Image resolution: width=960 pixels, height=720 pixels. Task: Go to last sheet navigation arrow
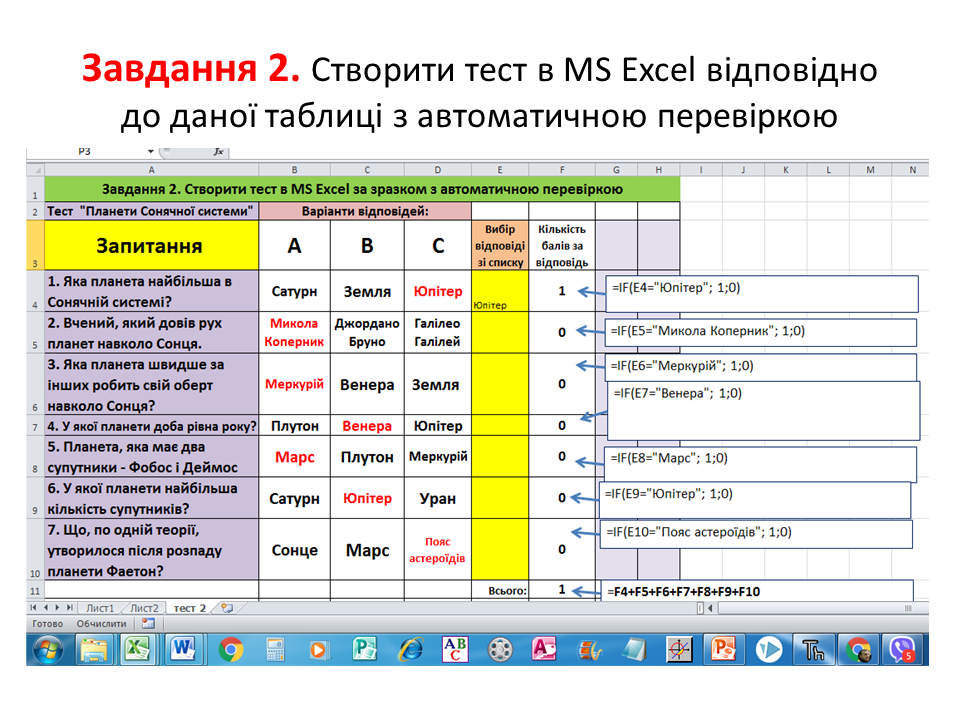(70, 608)
